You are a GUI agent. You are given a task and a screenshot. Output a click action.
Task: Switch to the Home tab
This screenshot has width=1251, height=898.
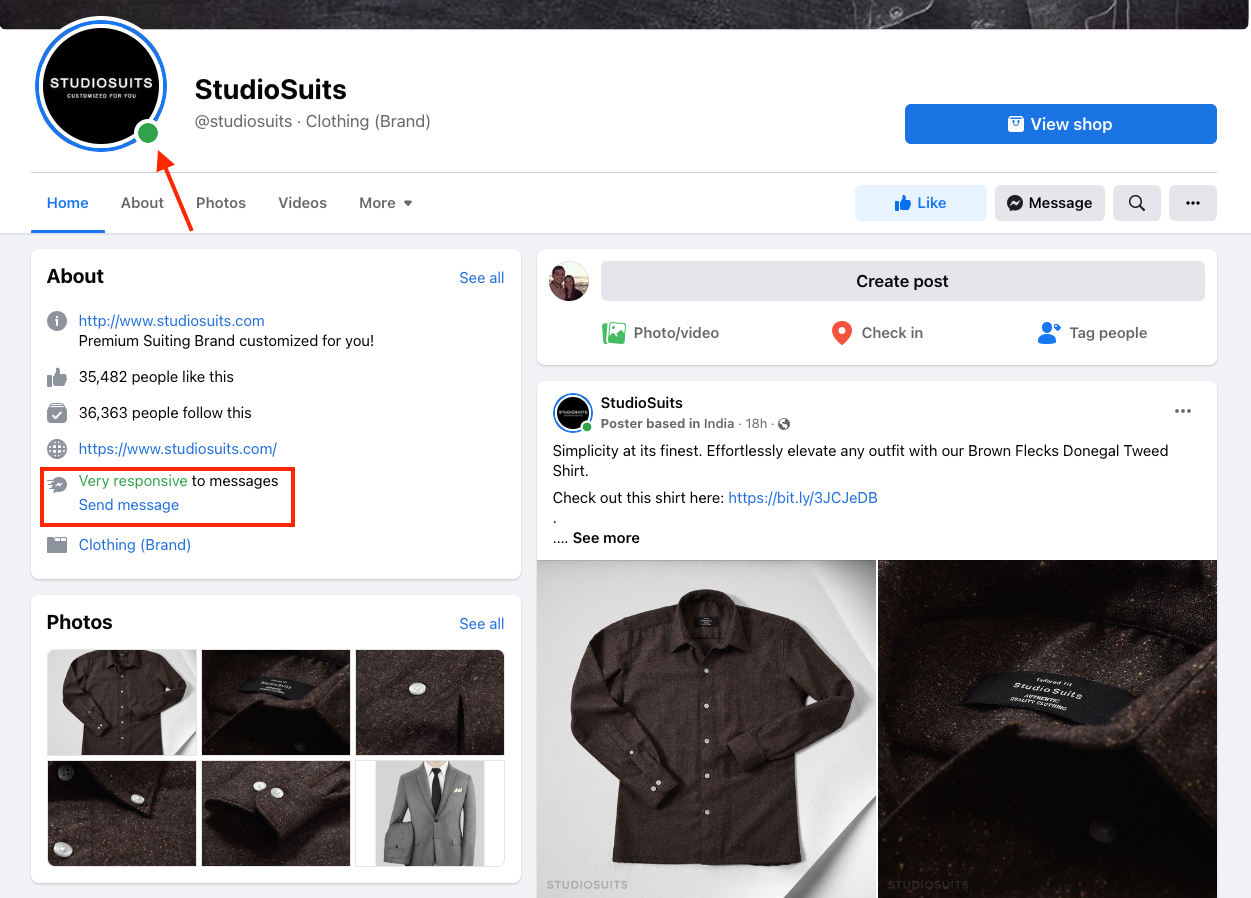coord(68,203)
